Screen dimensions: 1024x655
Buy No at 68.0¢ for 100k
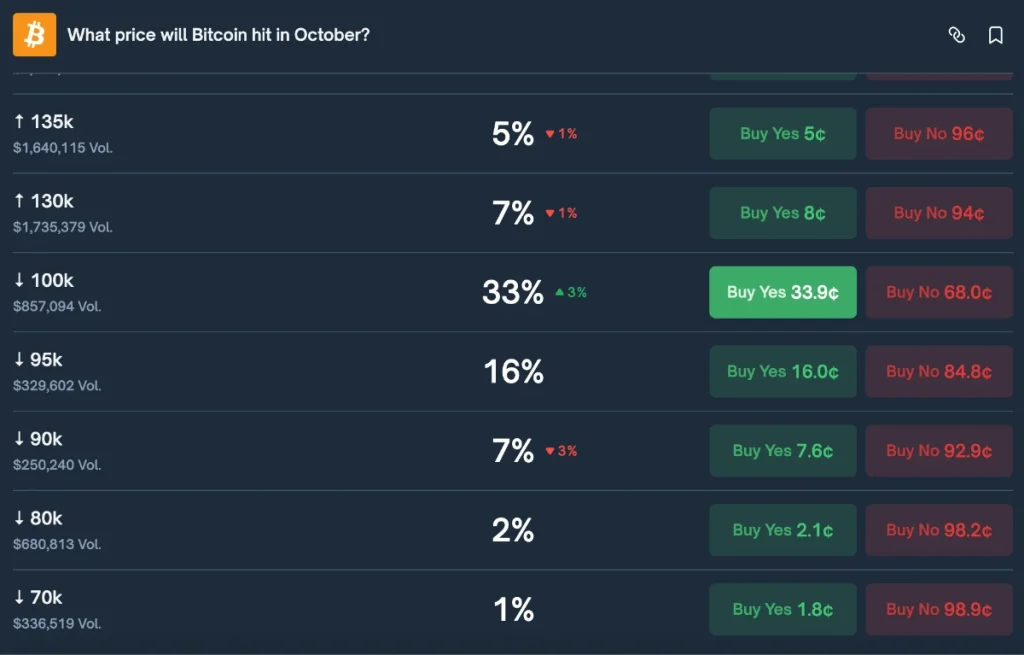click(938, 292)
